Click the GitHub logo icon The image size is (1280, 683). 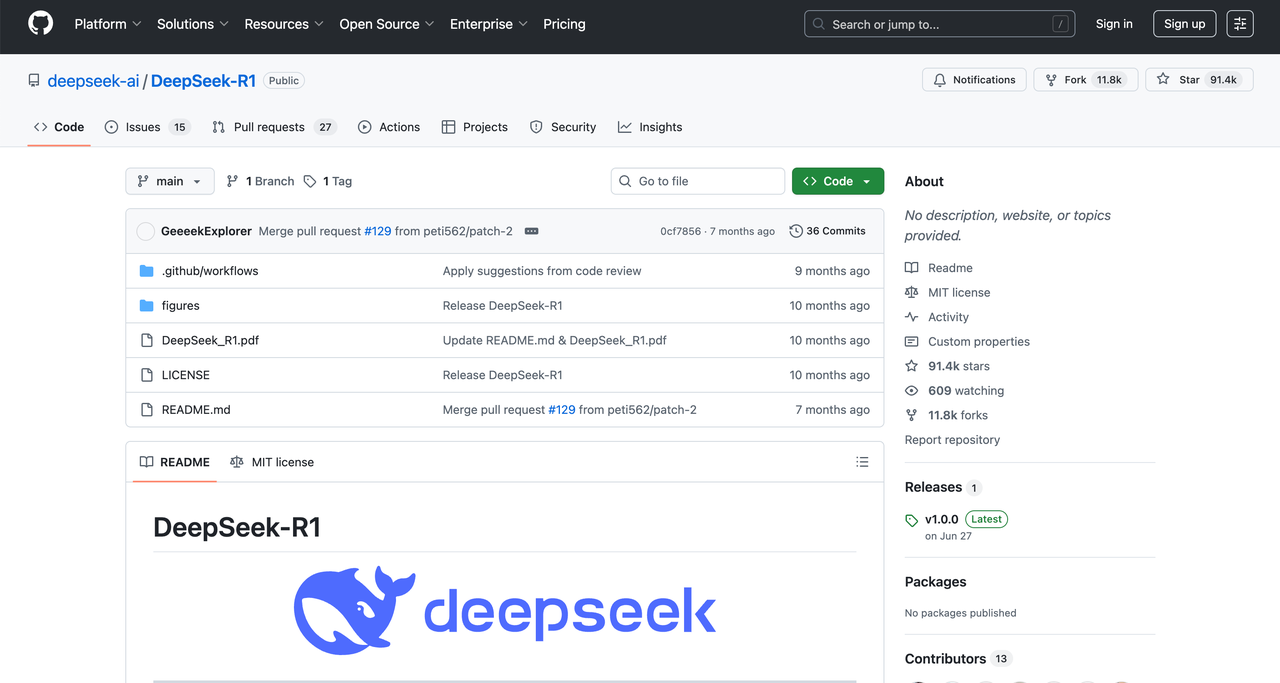click(40, 23)
